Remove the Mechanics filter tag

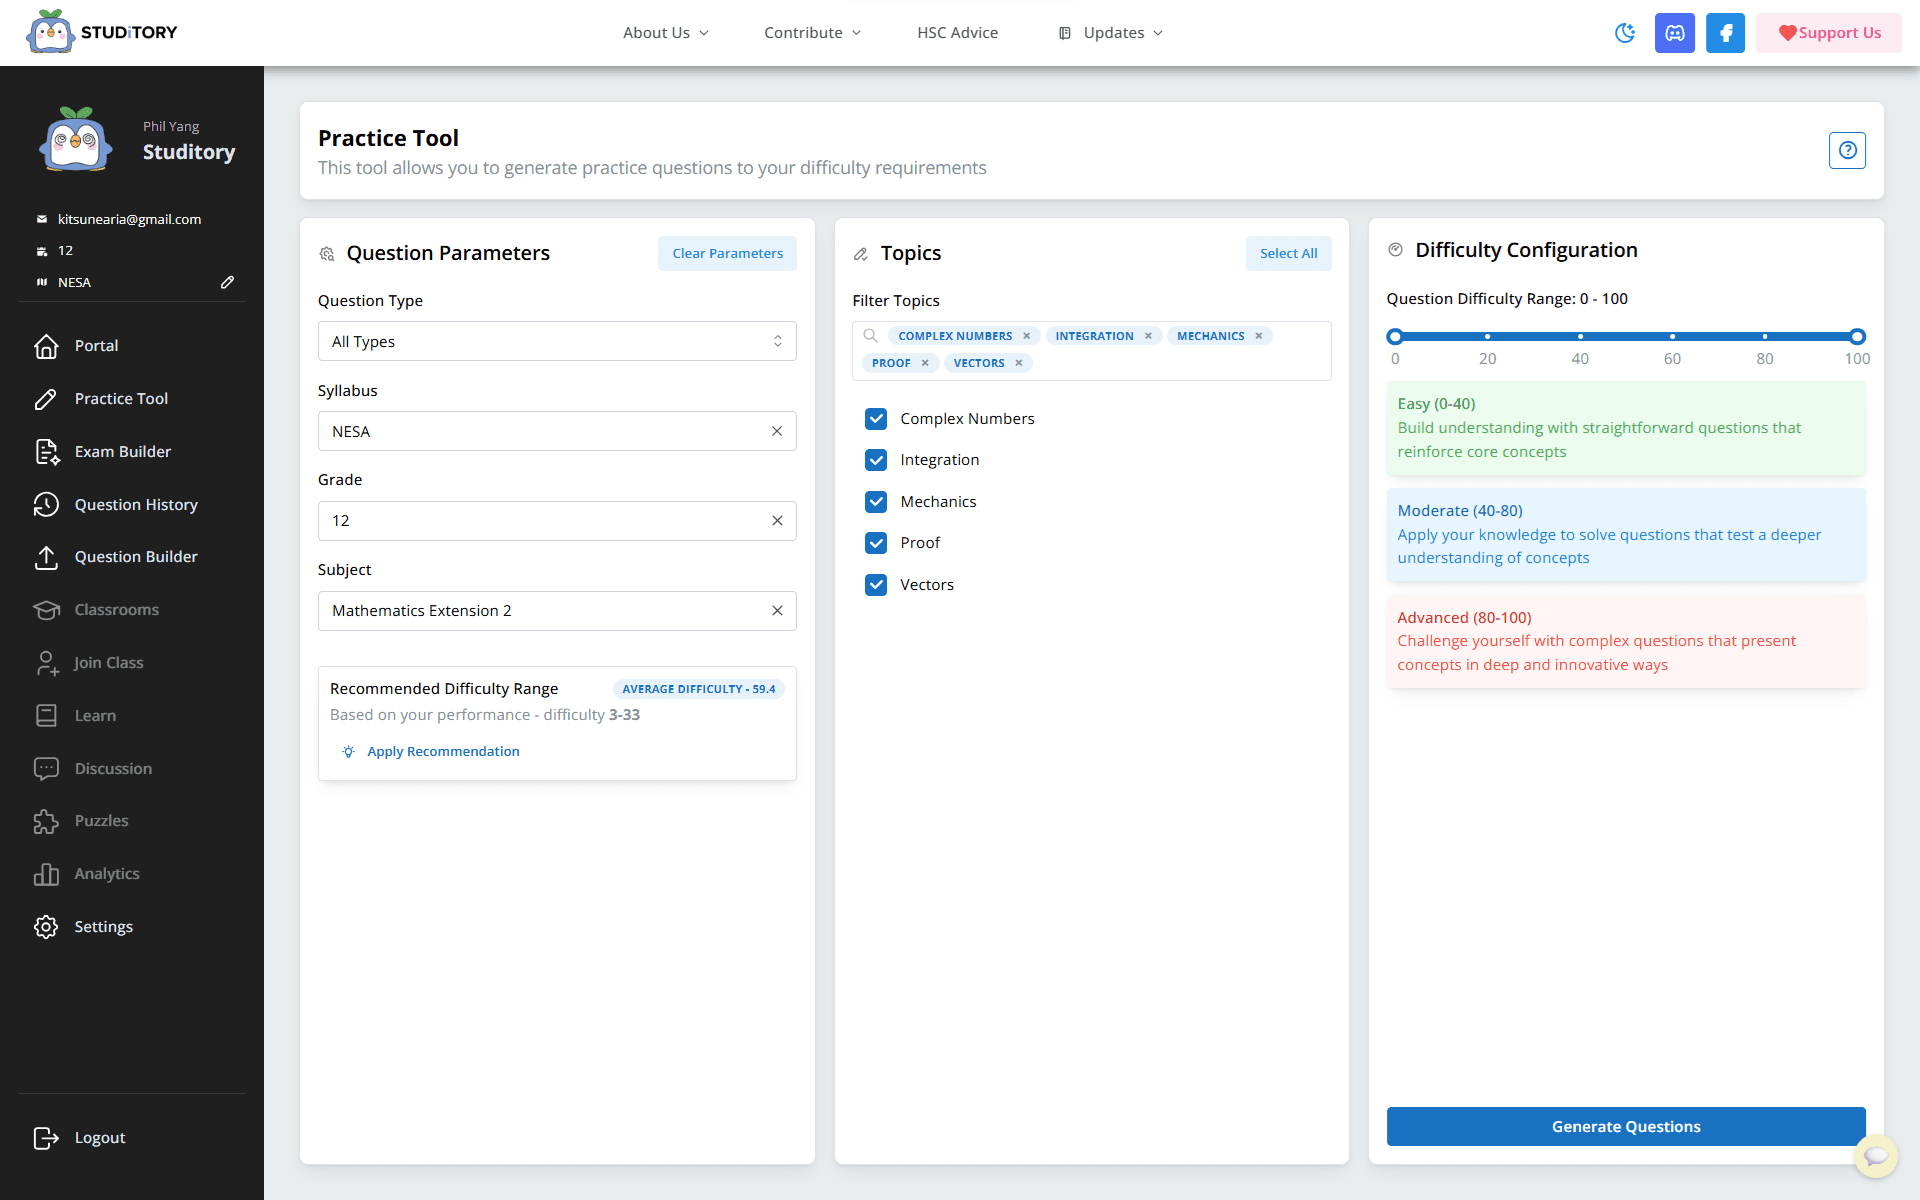[1259, 336]
